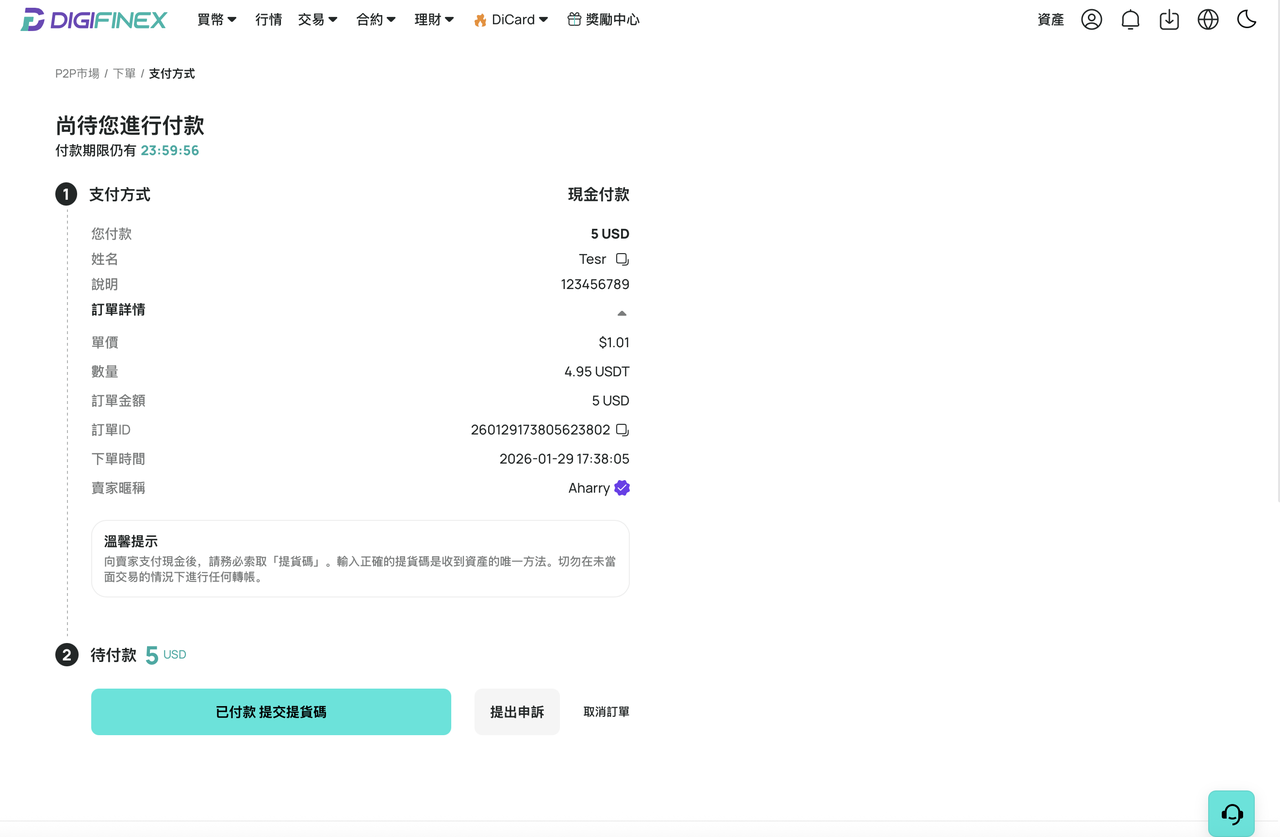
Task: Click the 提出申訴 appeal button
Action: pos(517,712)
